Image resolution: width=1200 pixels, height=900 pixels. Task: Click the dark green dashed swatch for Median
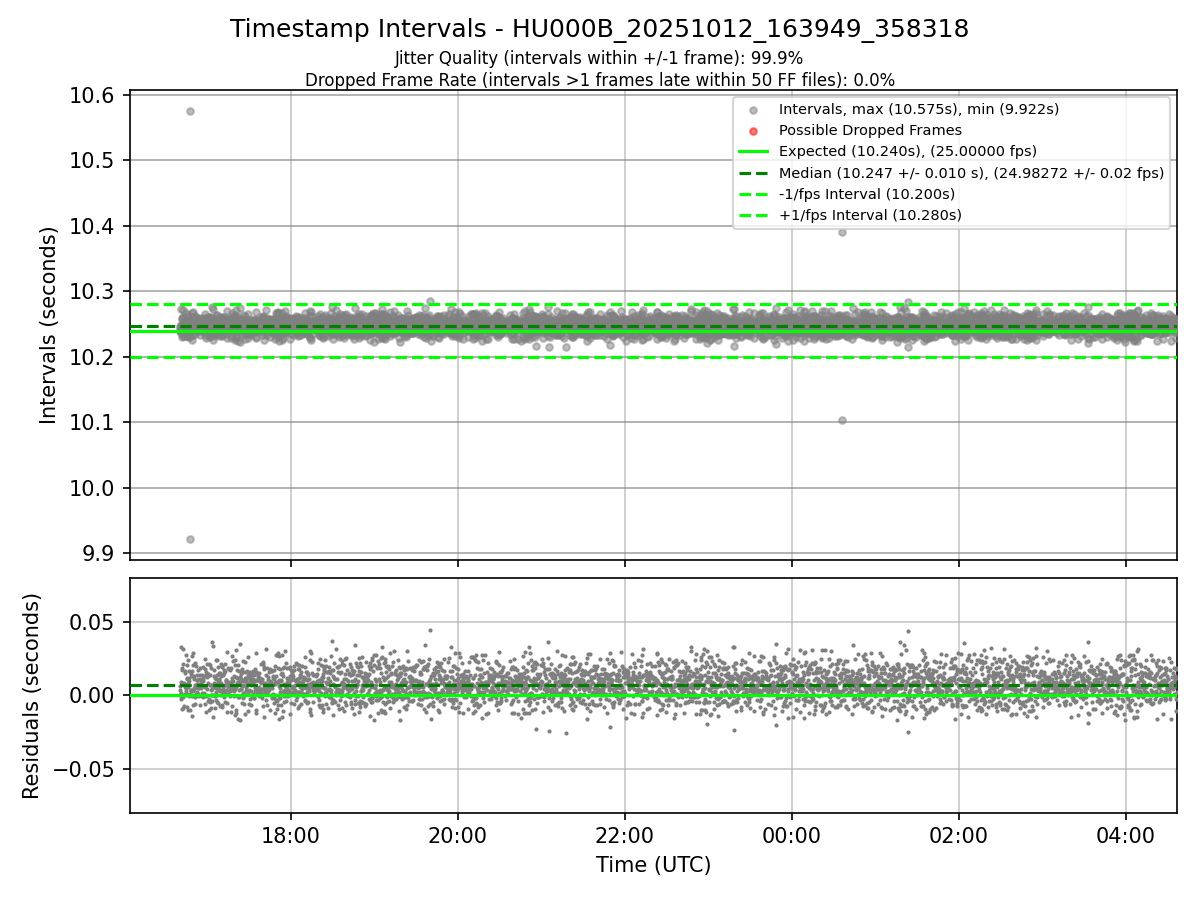point(754,173)
